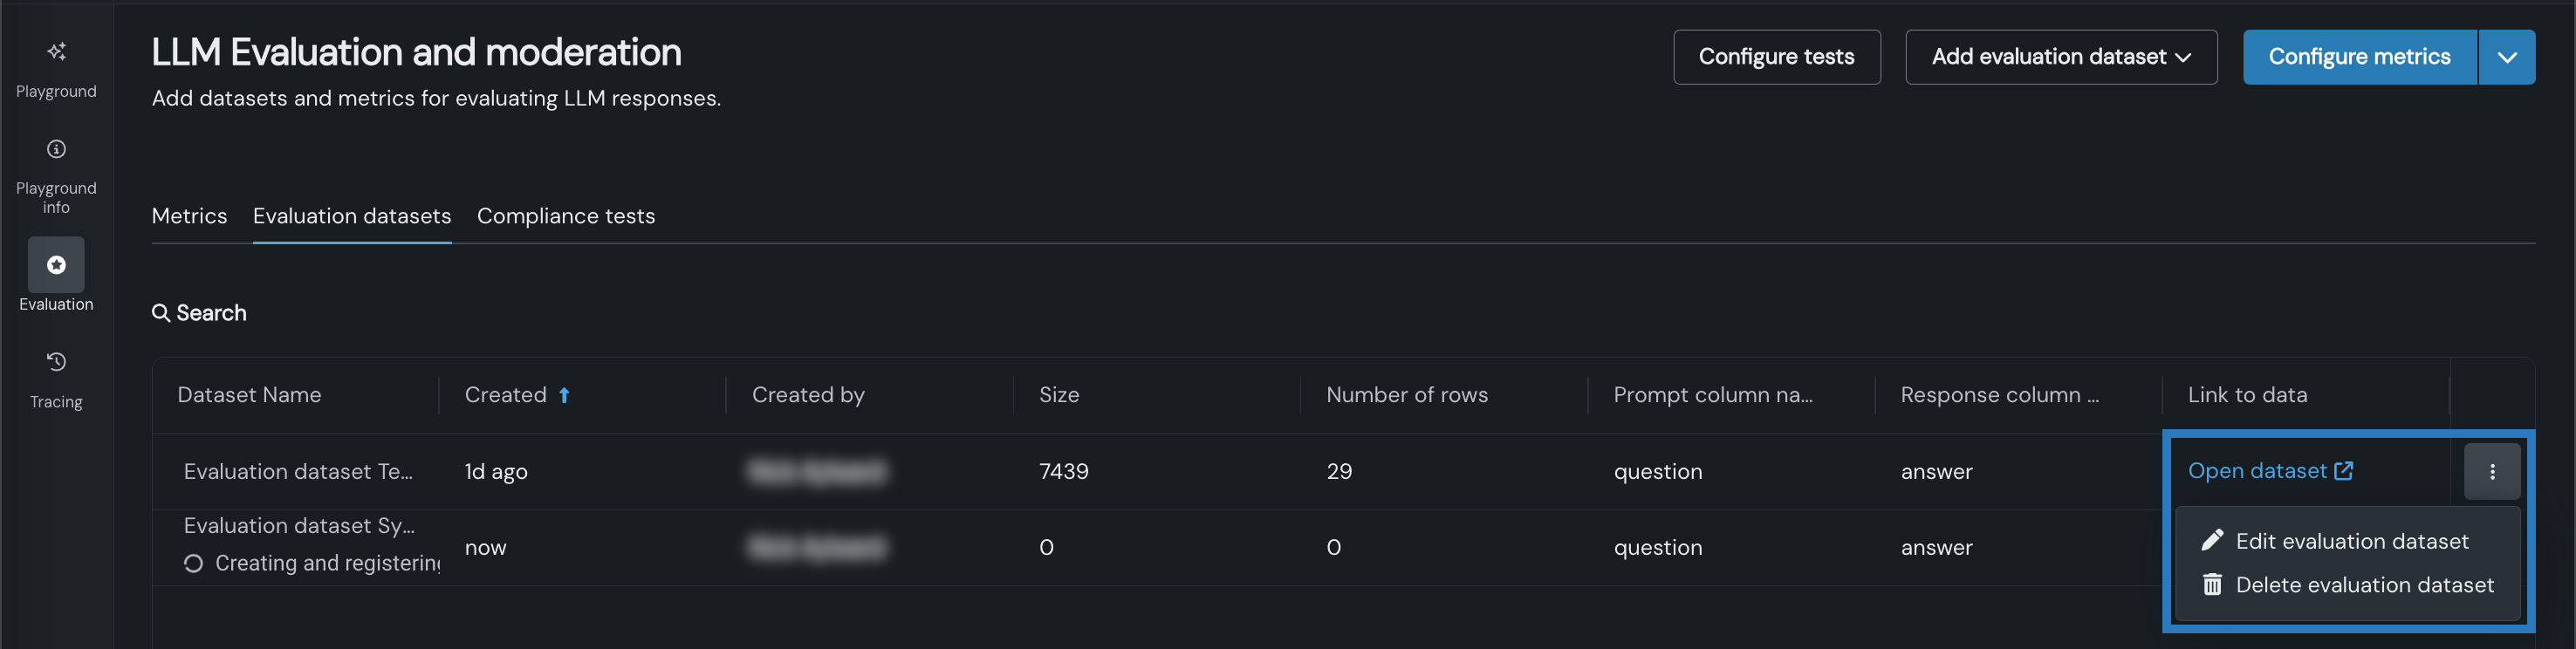
Task: Open the Open dataset link
Action: click(x=2256, y=471)
